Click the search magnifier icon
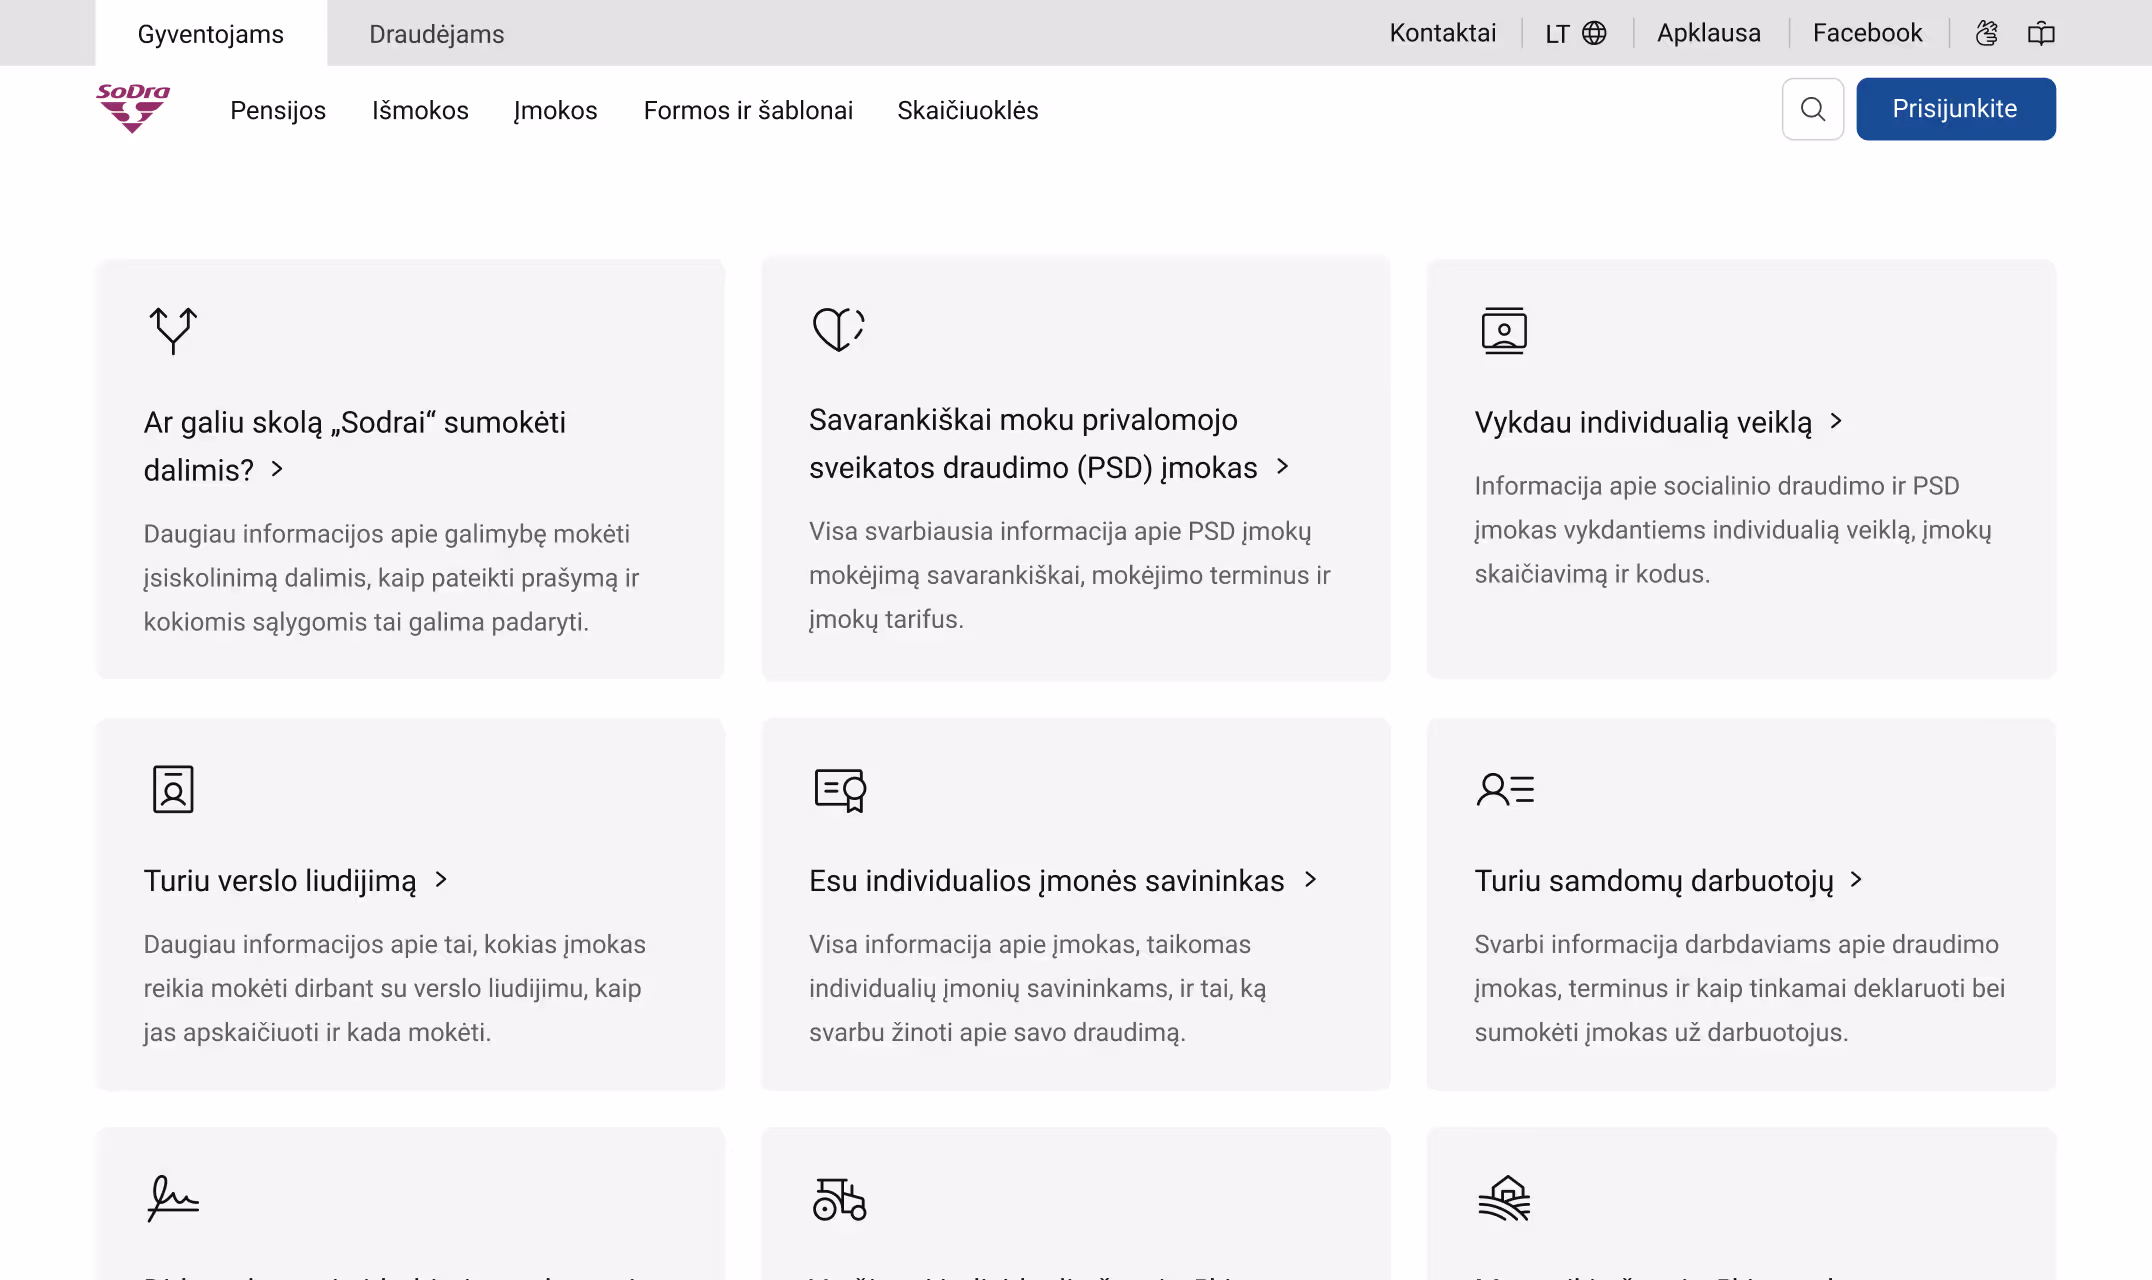The width and height of the screenshot is (2152, 1280). [x=1812, y=109]
